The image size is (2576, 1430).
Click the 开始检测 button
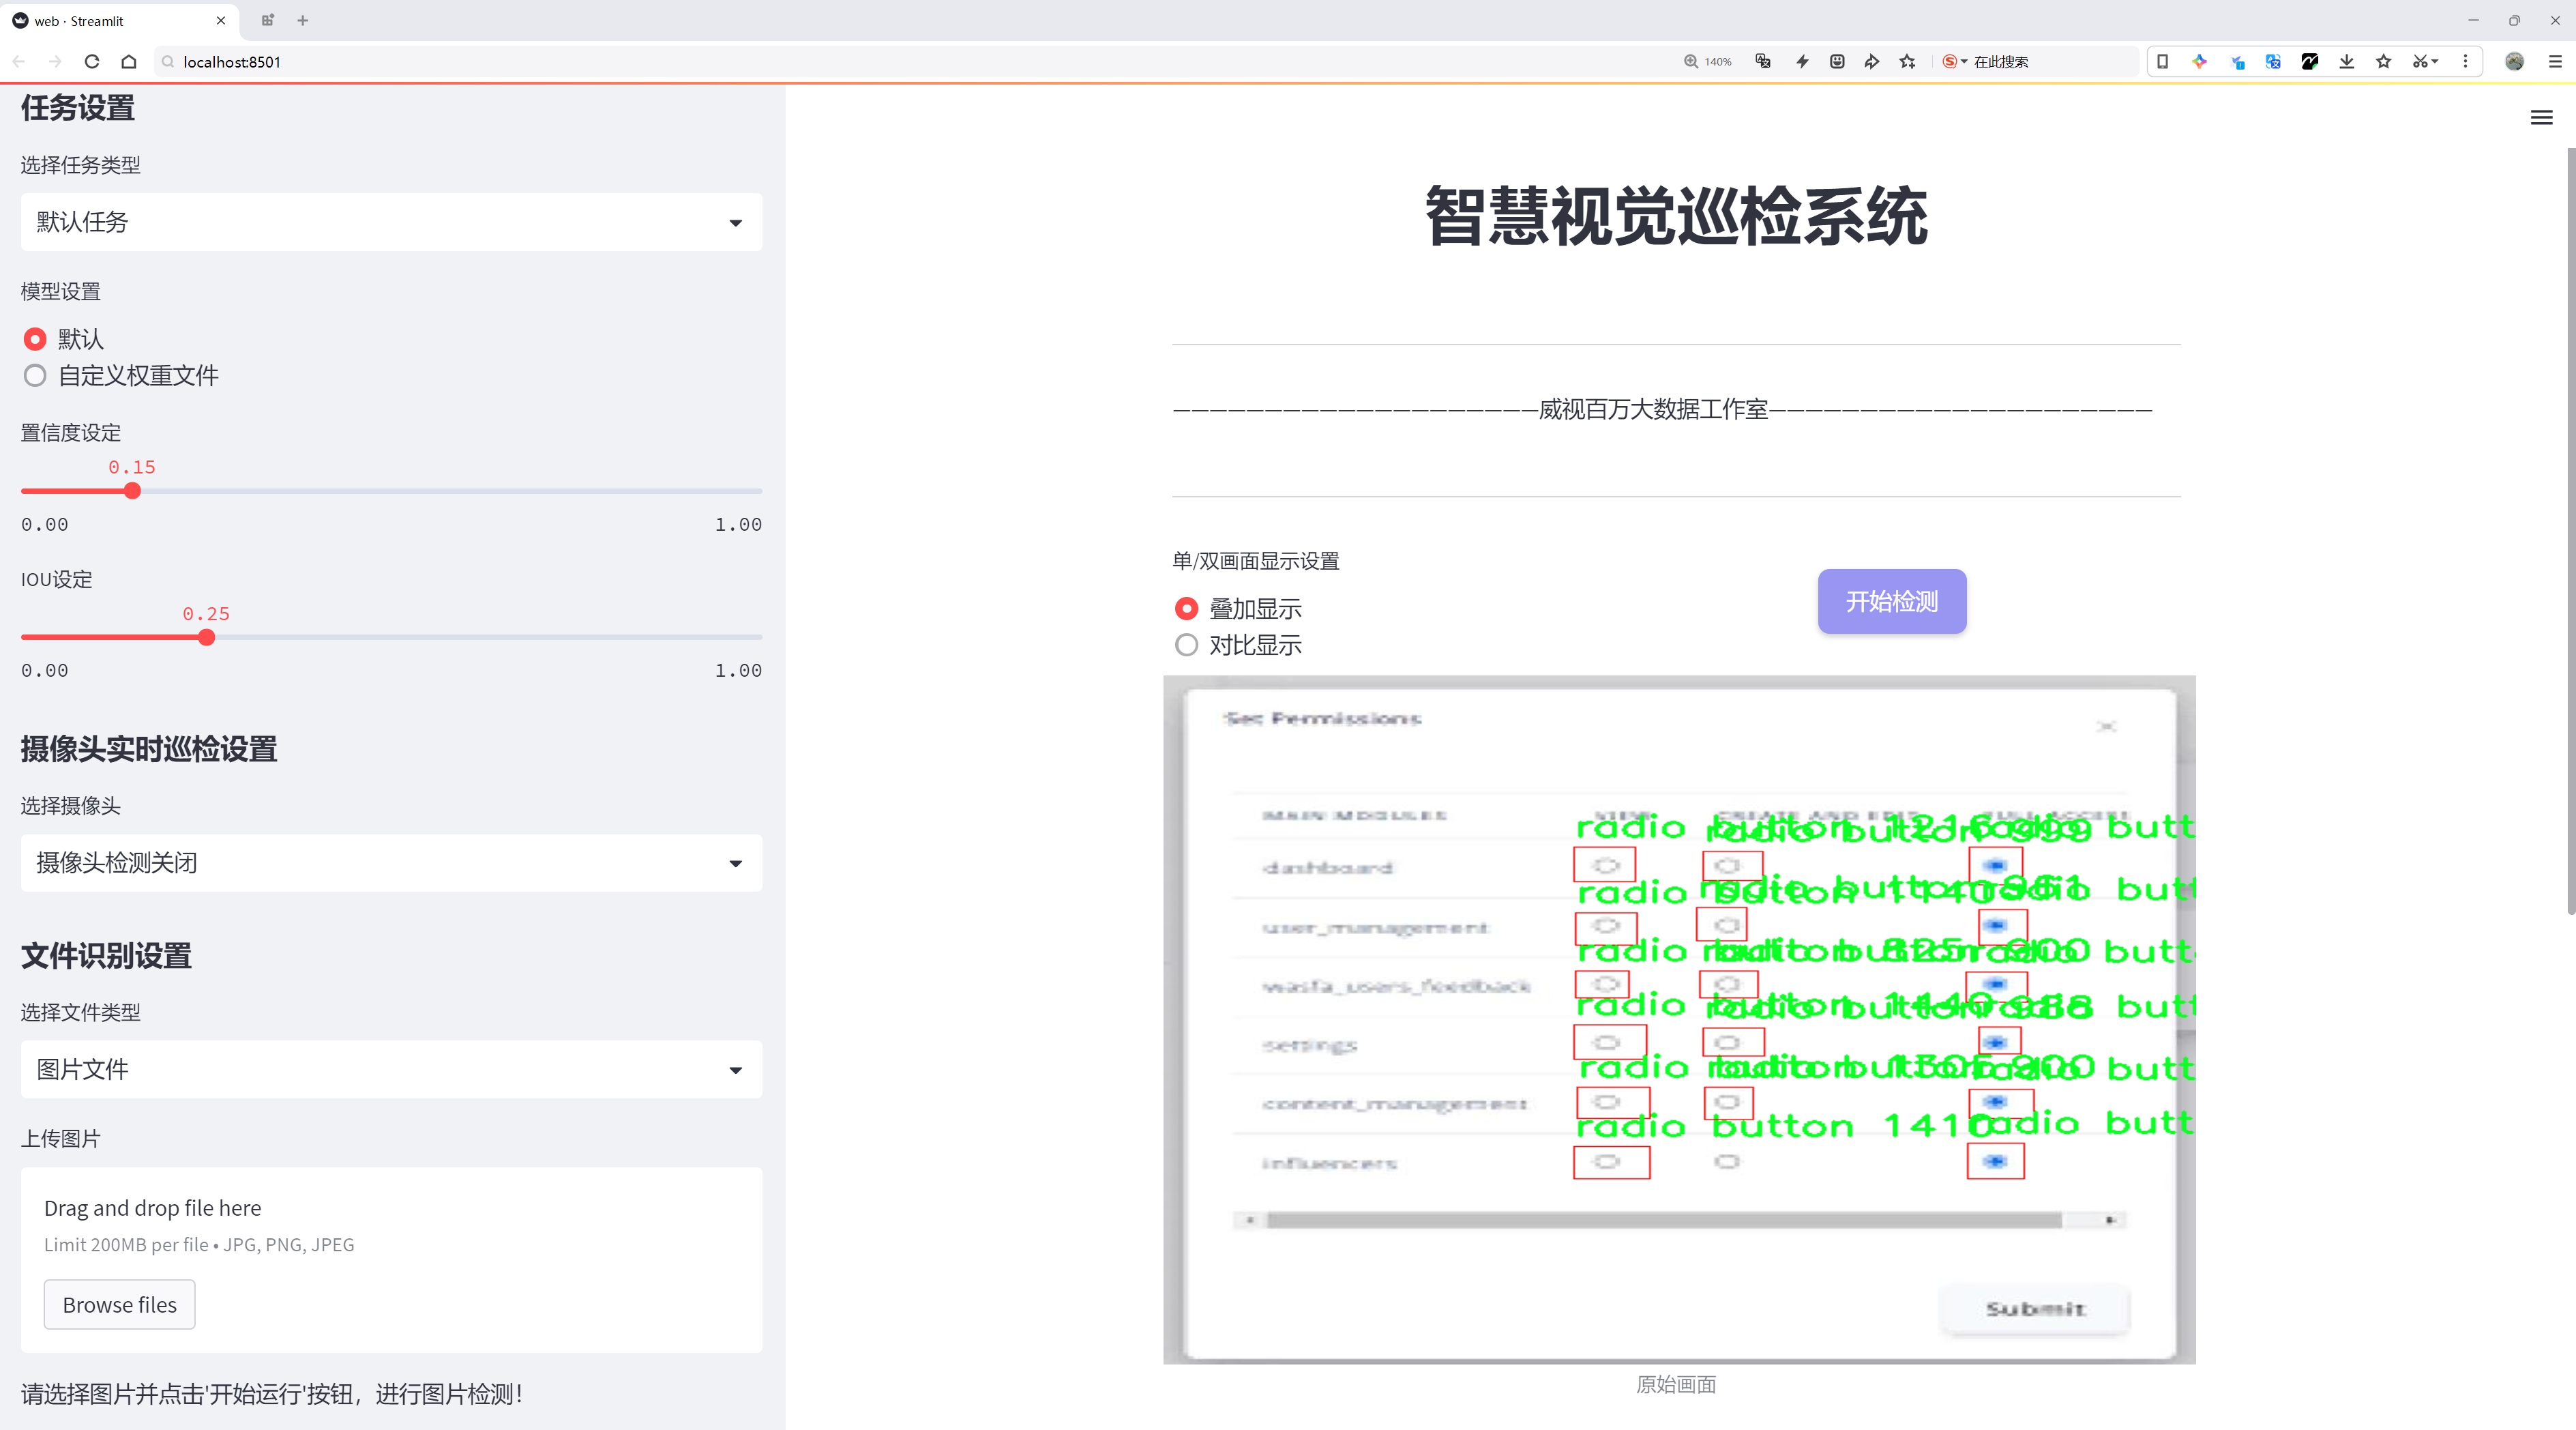(x=1891, y=602)
